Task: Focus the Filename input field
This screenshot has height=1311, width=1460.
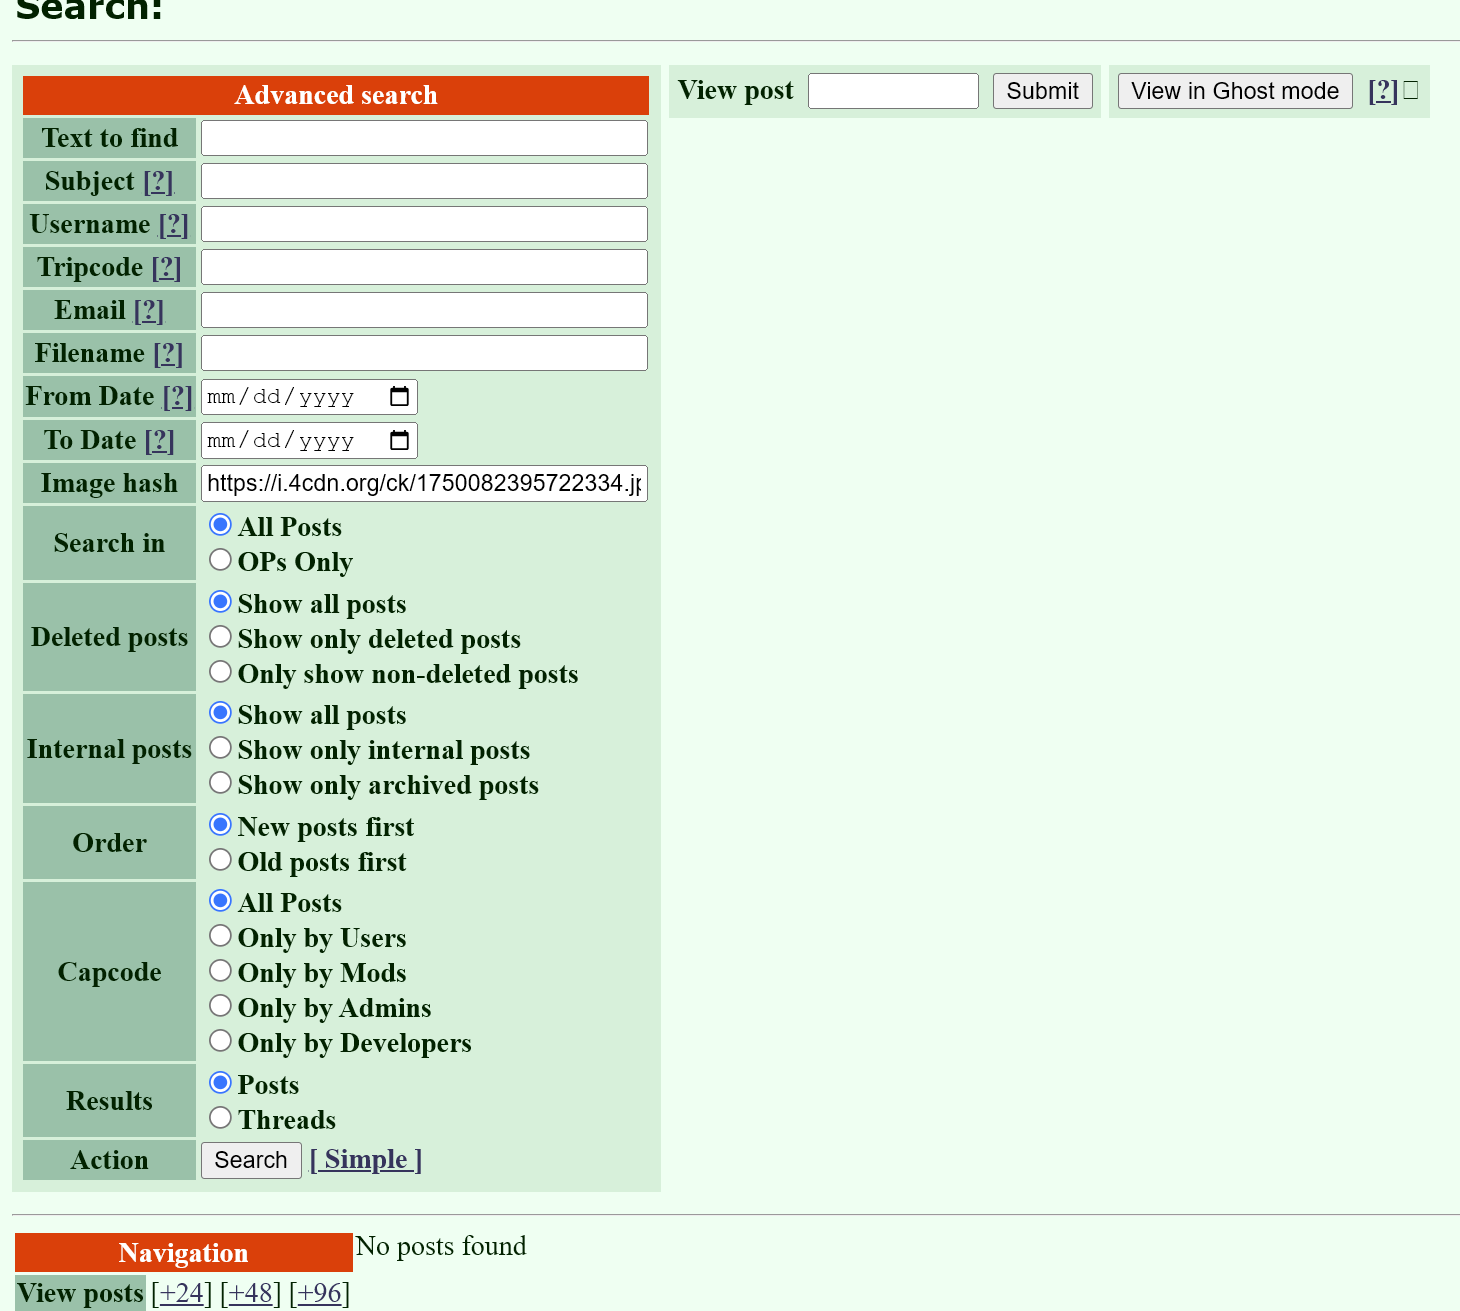Action: [x=424, y=353]
